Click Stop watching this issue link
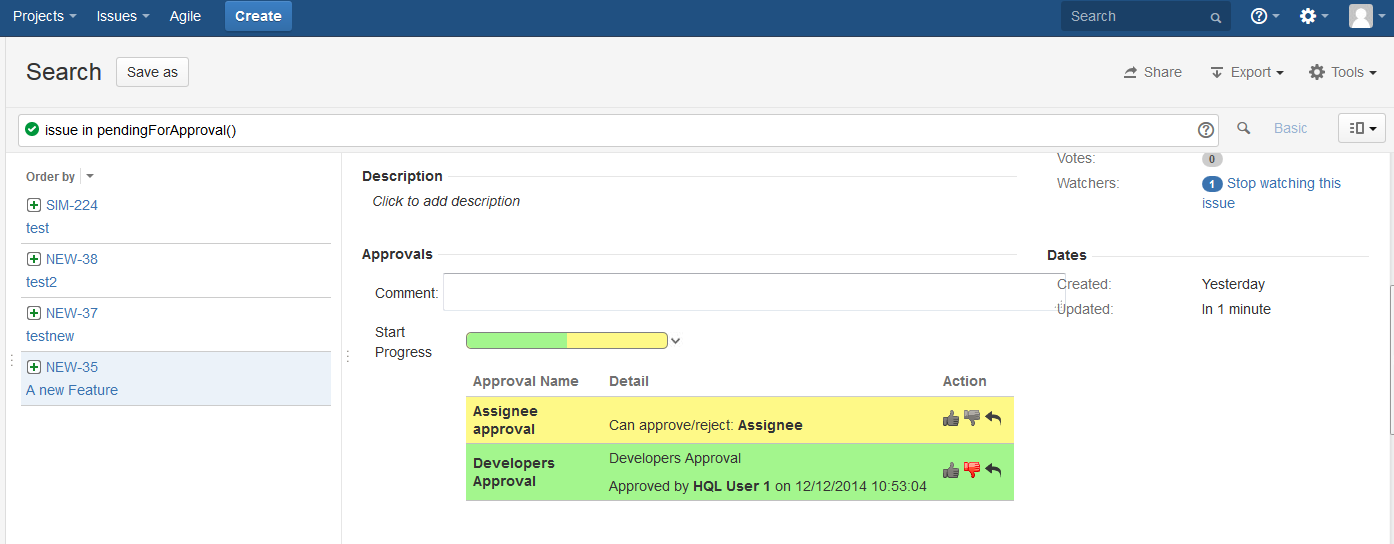Viewport: 1394px width, 544px height. tap(1282, 184)
